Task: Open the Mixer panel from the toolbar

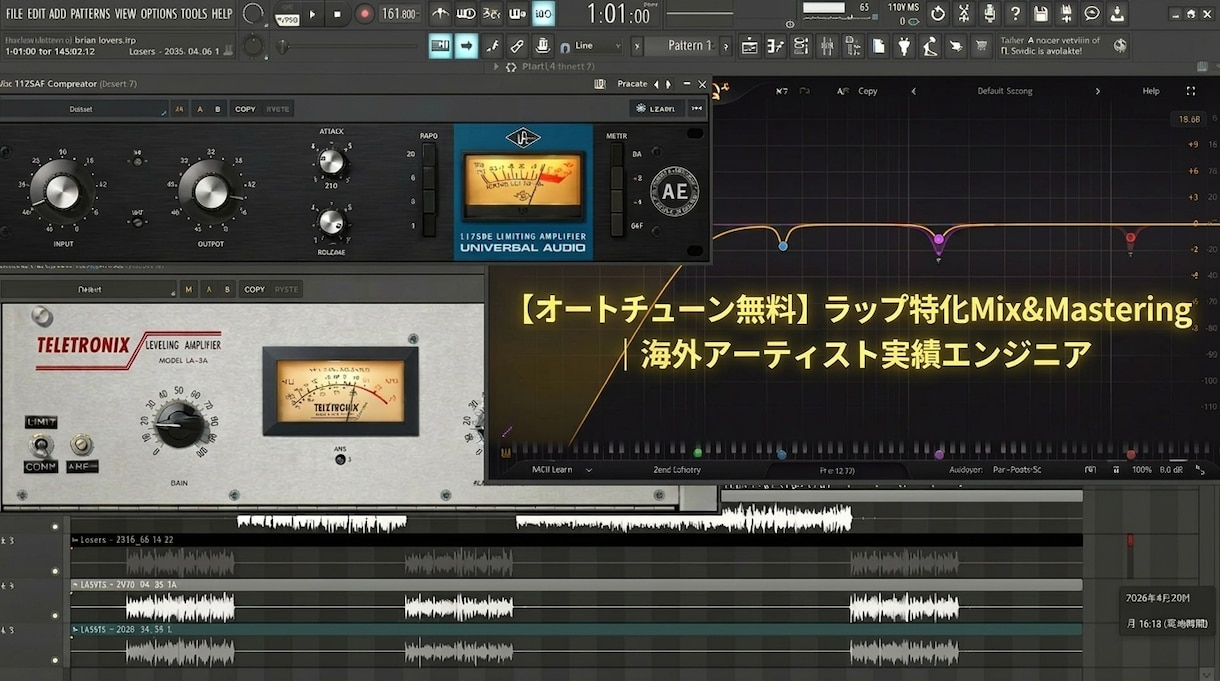Action: coord(827,45)
